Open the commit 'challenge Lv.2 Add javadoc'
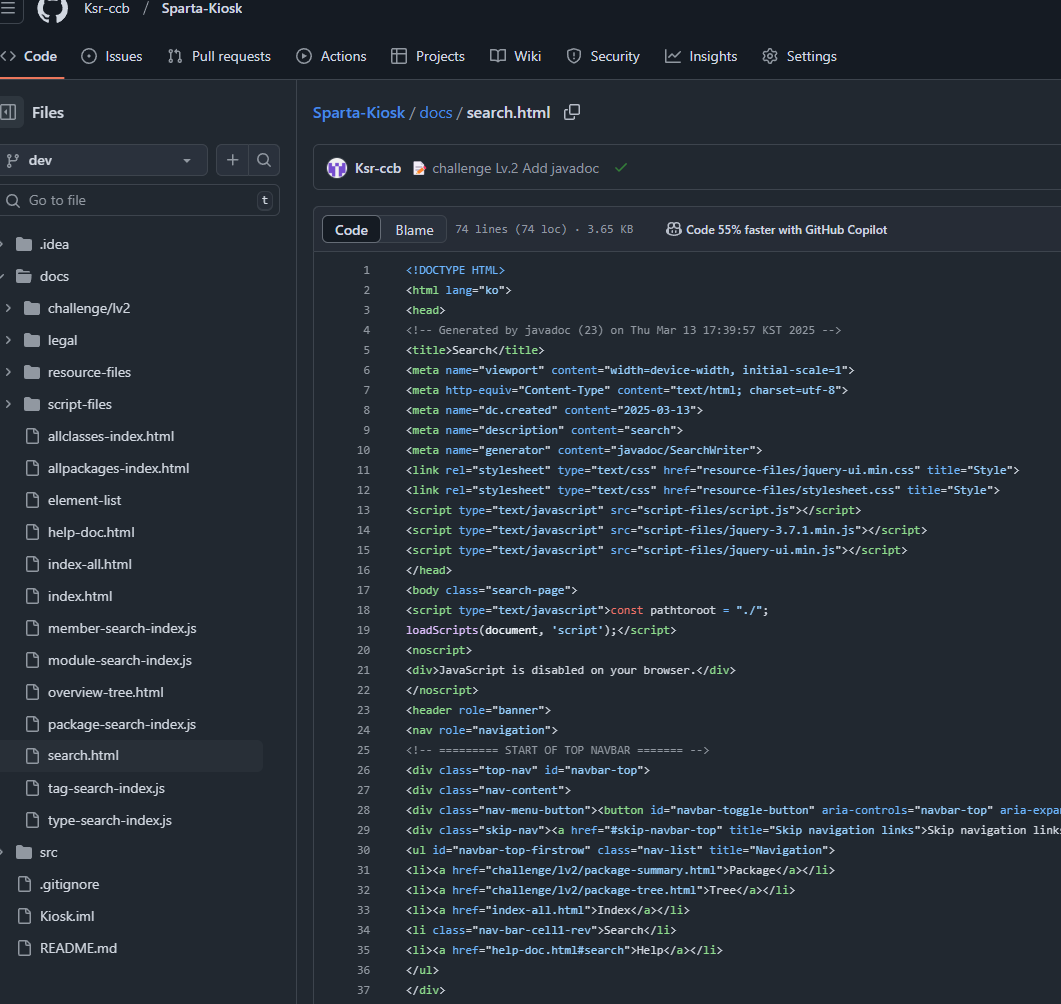1061x1004 pixels. tap(516, 168)
